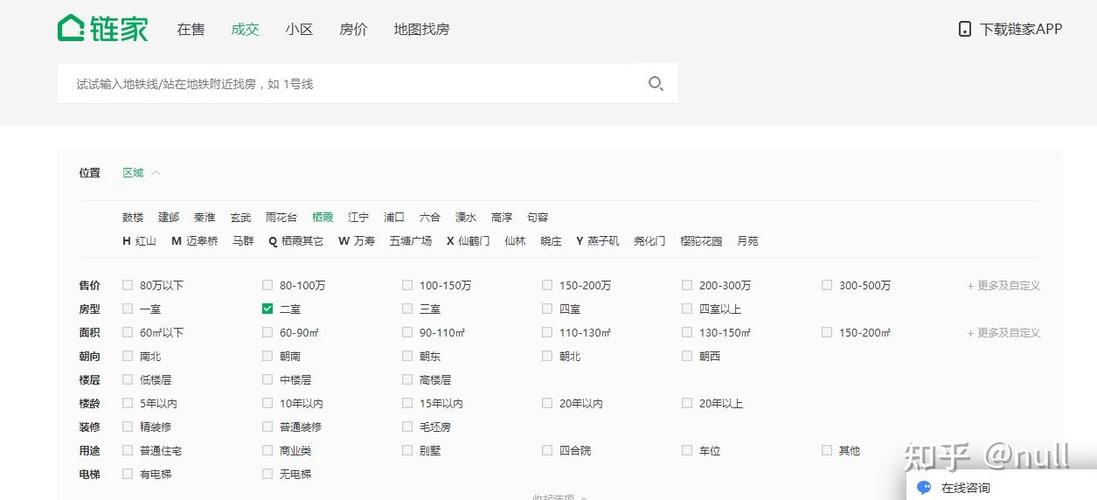
Task: Check the 车位 usage box
Action: (687, 450)
